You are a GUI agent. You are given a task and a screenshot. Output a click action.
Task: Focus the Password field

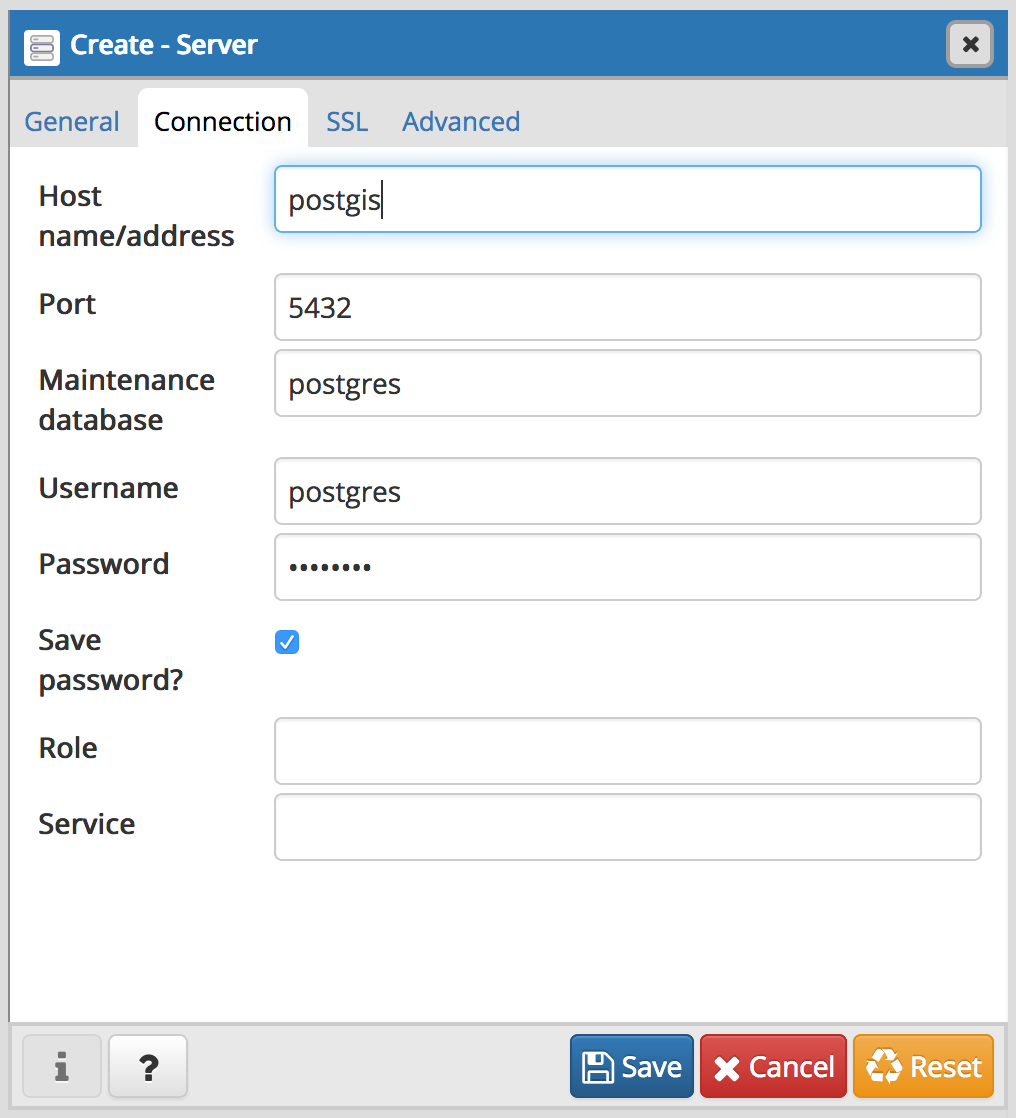(x=627, y=567)
